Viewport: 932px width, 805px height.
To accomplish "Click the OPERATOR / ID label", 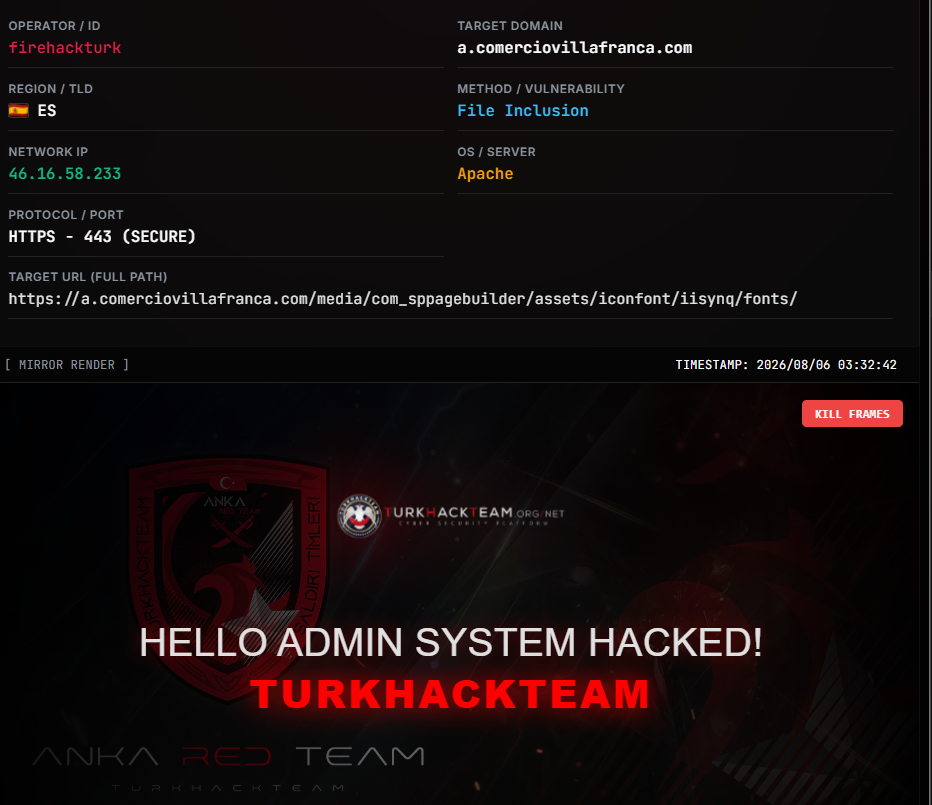I will point(54,26).
